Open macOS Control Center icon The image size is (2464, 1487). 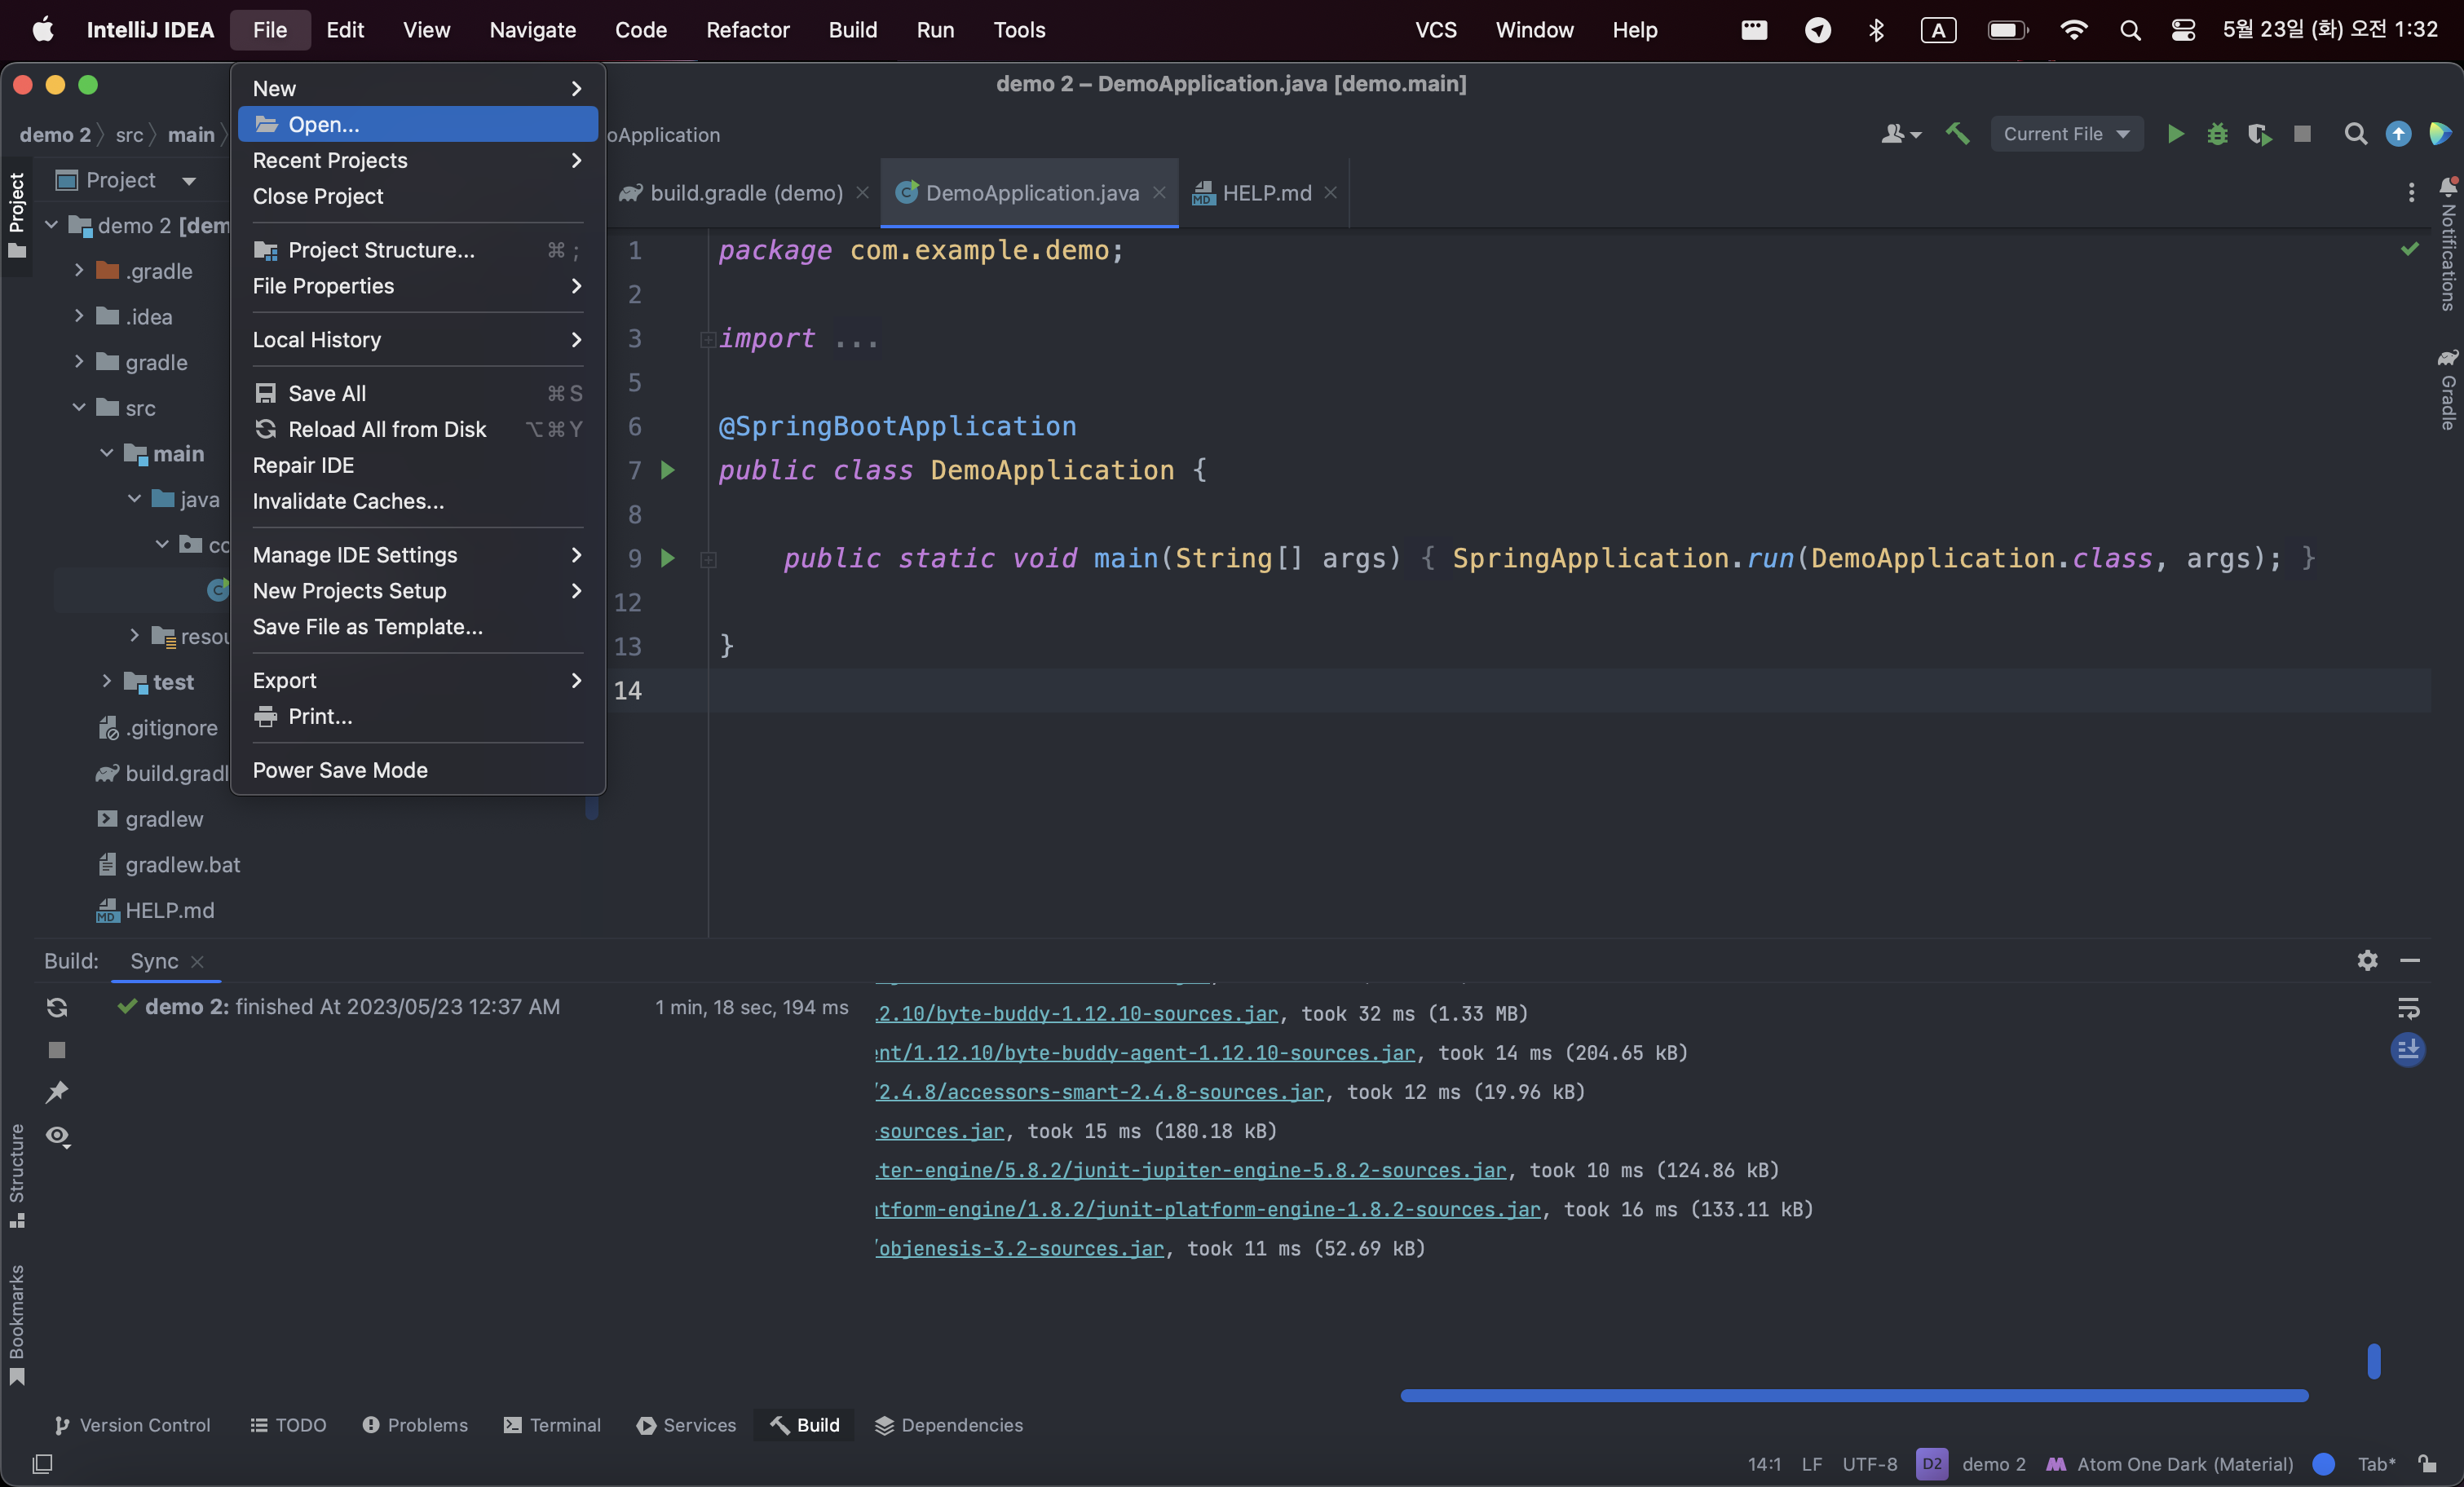click(x=2183, y=30)
